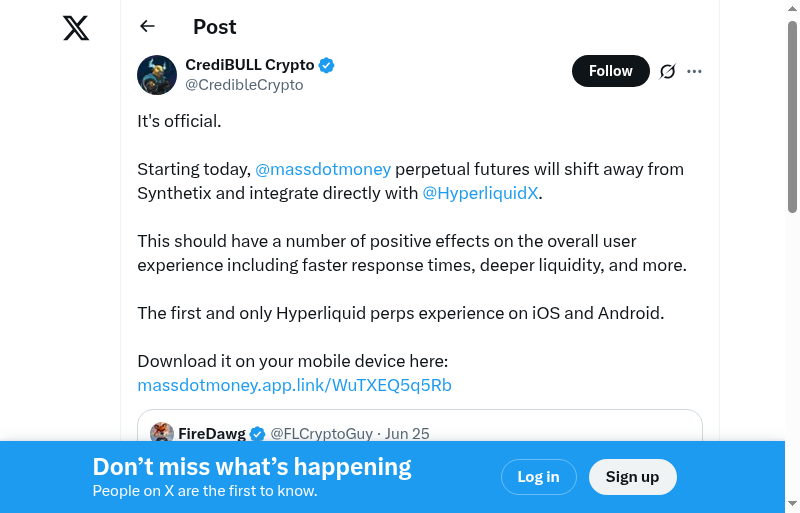Open the @CredibleCrypto handle link
The width and height of the screenshot is (800, 513).
coord(244,85)
